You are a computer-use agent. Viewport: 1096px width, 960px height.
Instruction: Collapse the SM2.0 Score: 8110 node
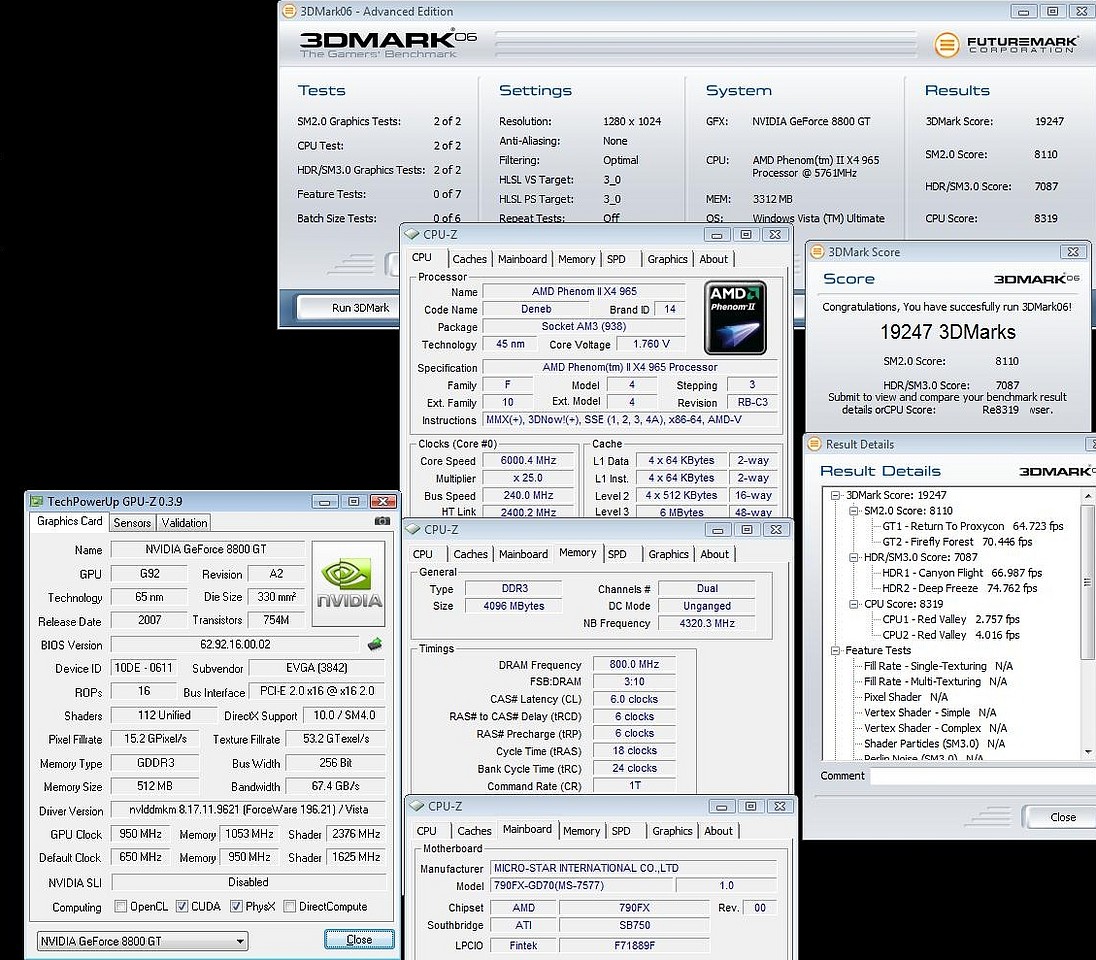click(853, 510)
